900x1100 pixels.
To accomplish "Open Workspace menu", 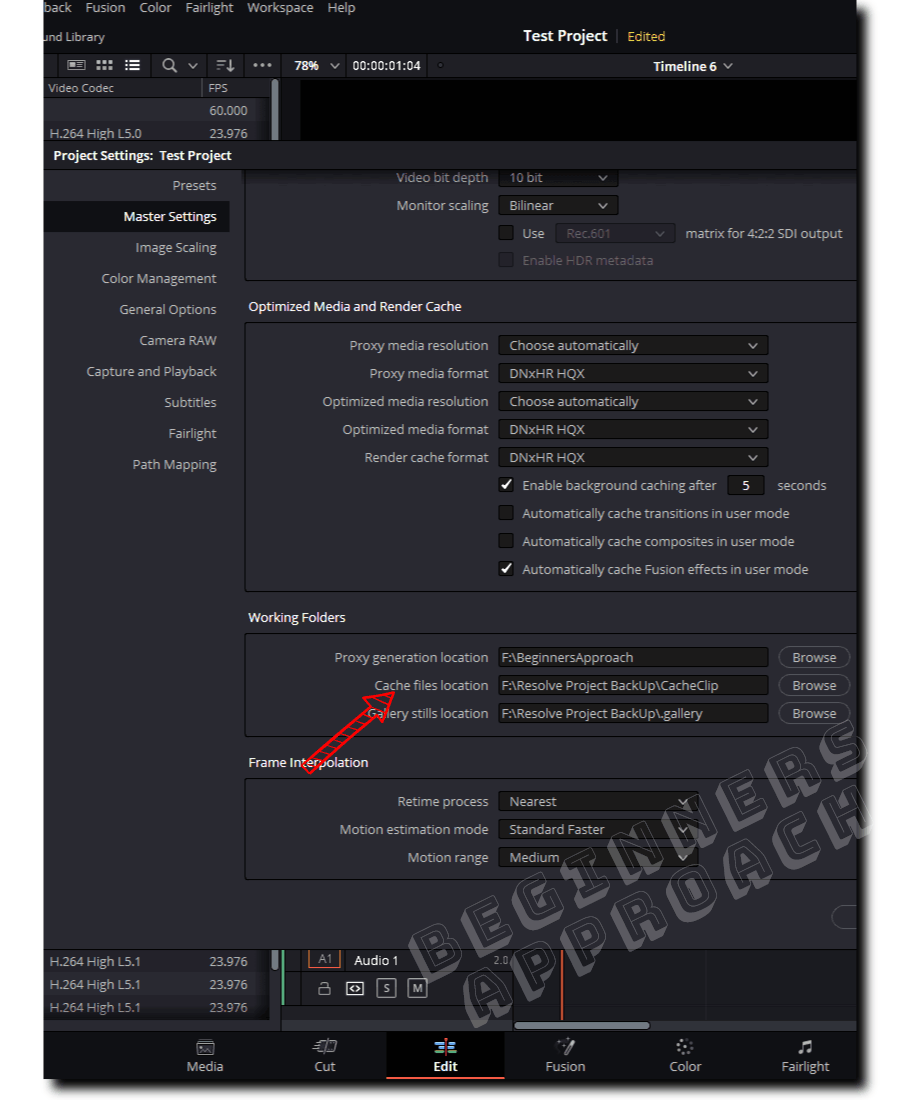I will pos(280,8).
